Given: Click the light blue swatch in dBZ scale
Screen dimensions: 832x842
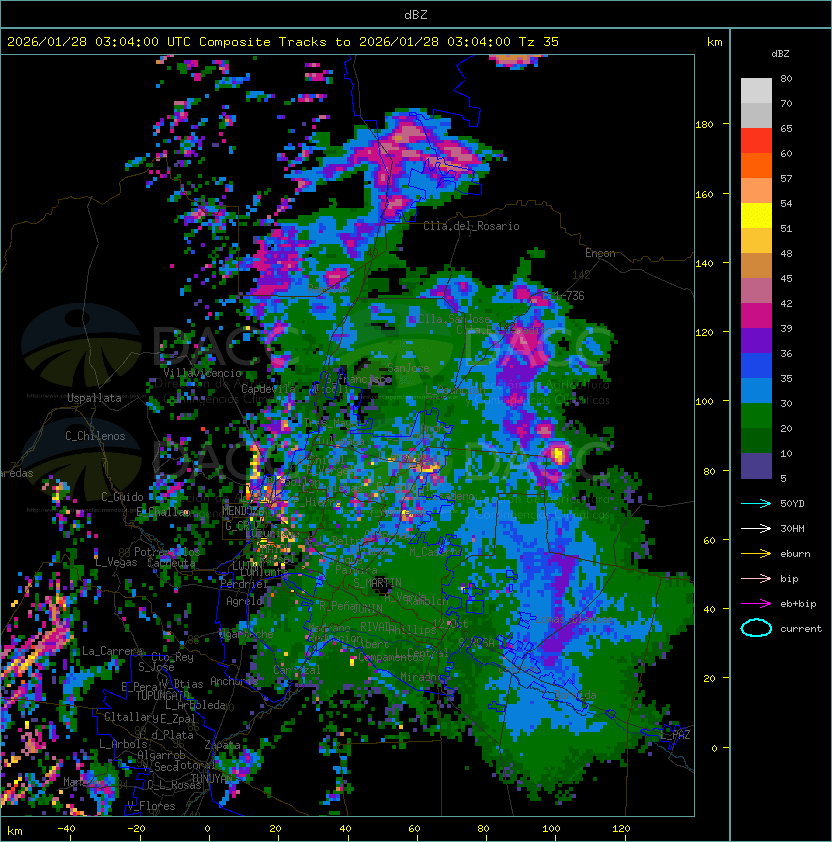Looking at the screenshot, I should coord(756,391).
